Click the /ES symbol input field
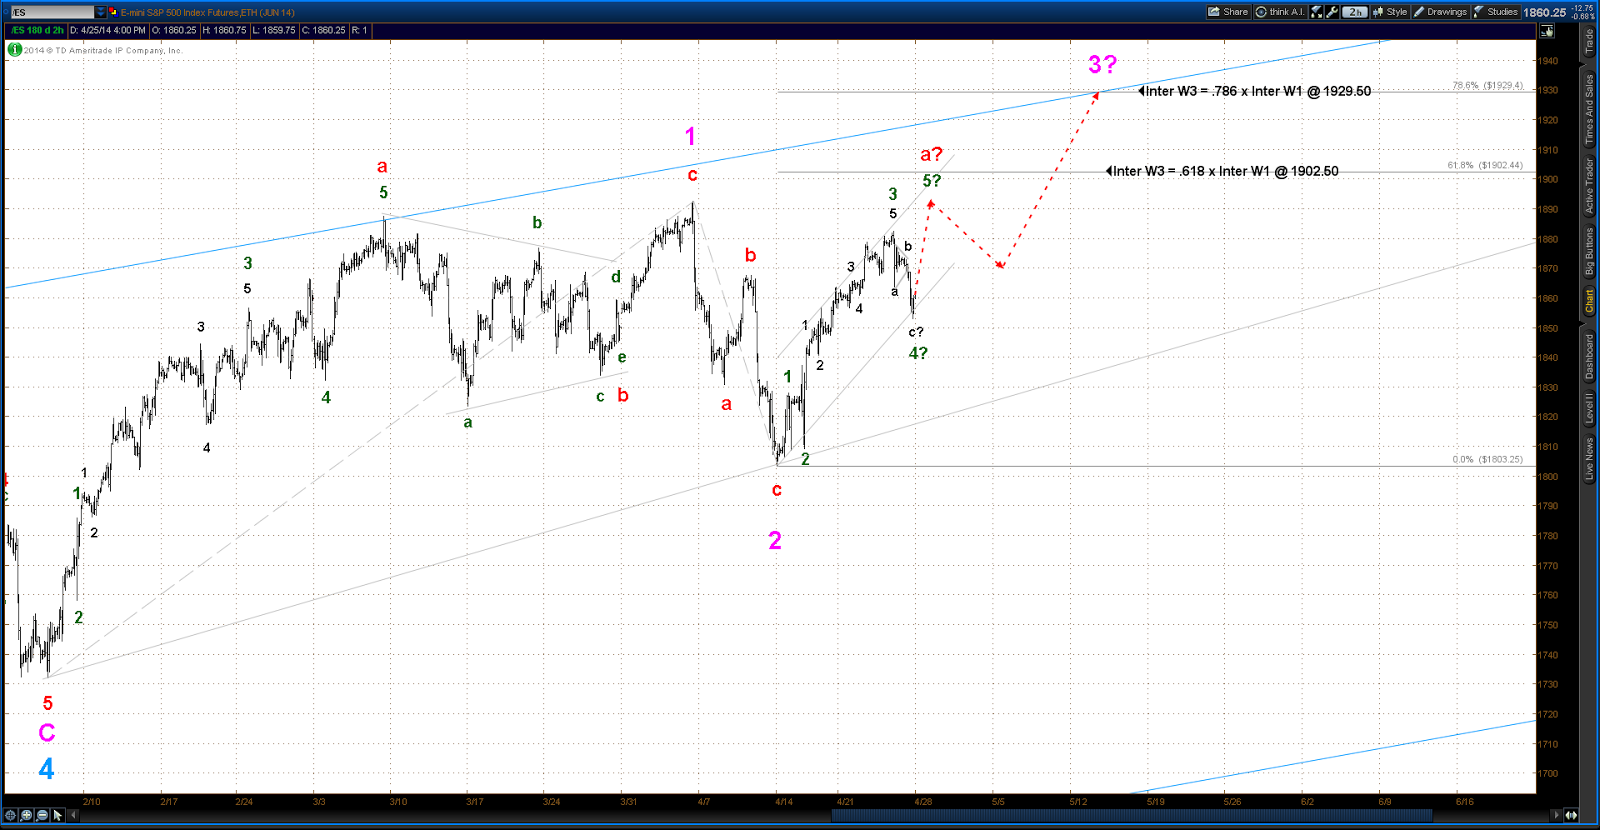The height and width of the screenshot is (830, 1600). 52,12
